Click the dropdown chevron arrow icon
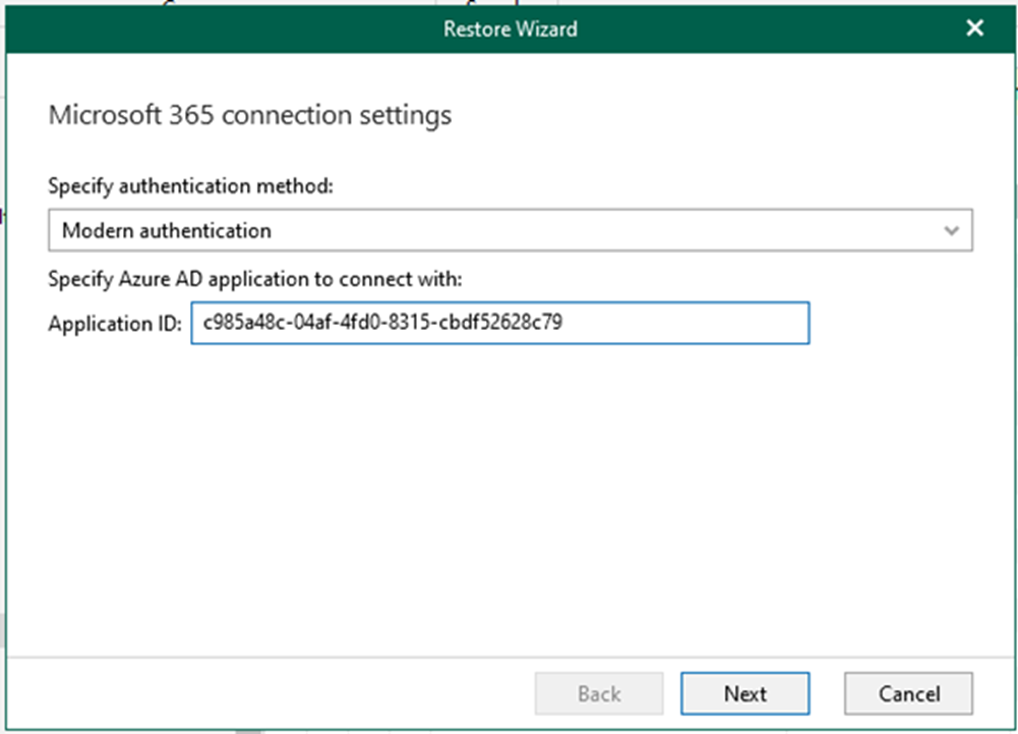 [951, 230]
